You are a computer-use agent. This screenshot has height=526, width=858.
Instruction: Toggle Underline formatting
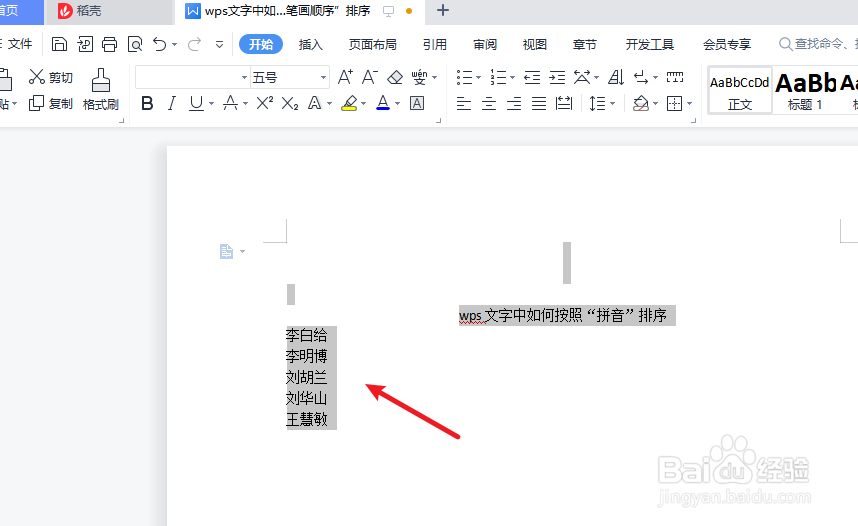196,103
